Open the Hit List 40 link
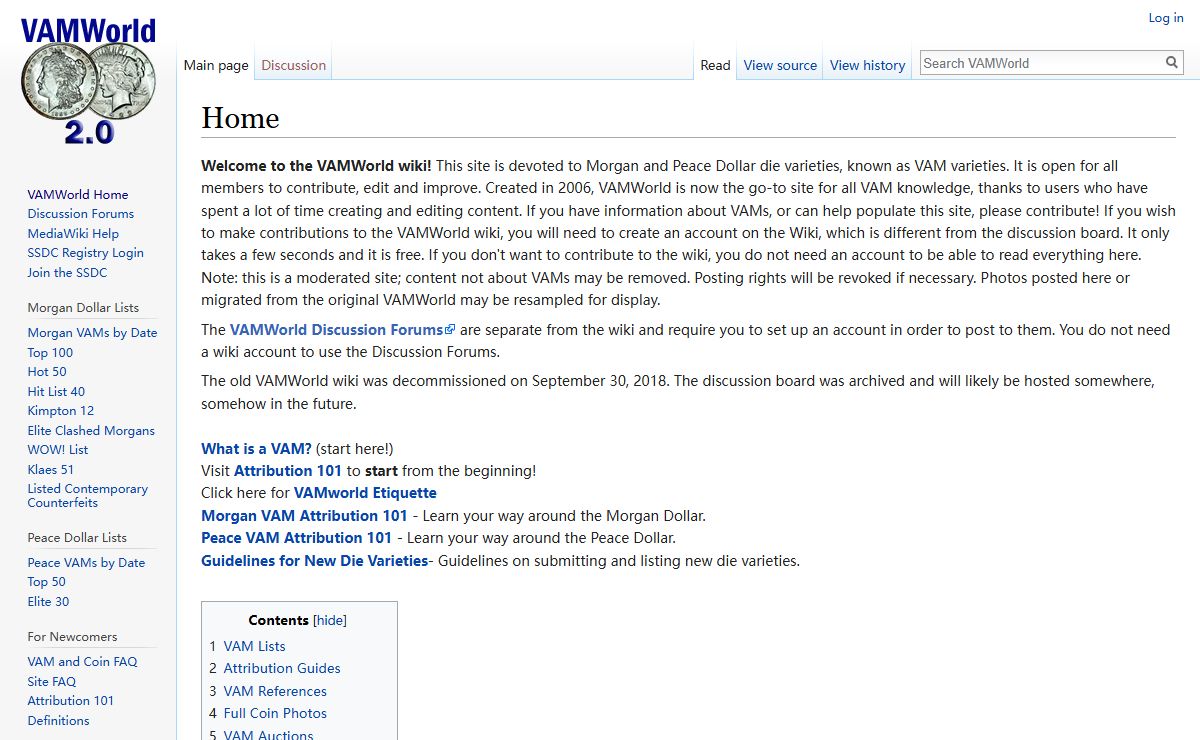1200x740 pixels. (x=56, y=391)
